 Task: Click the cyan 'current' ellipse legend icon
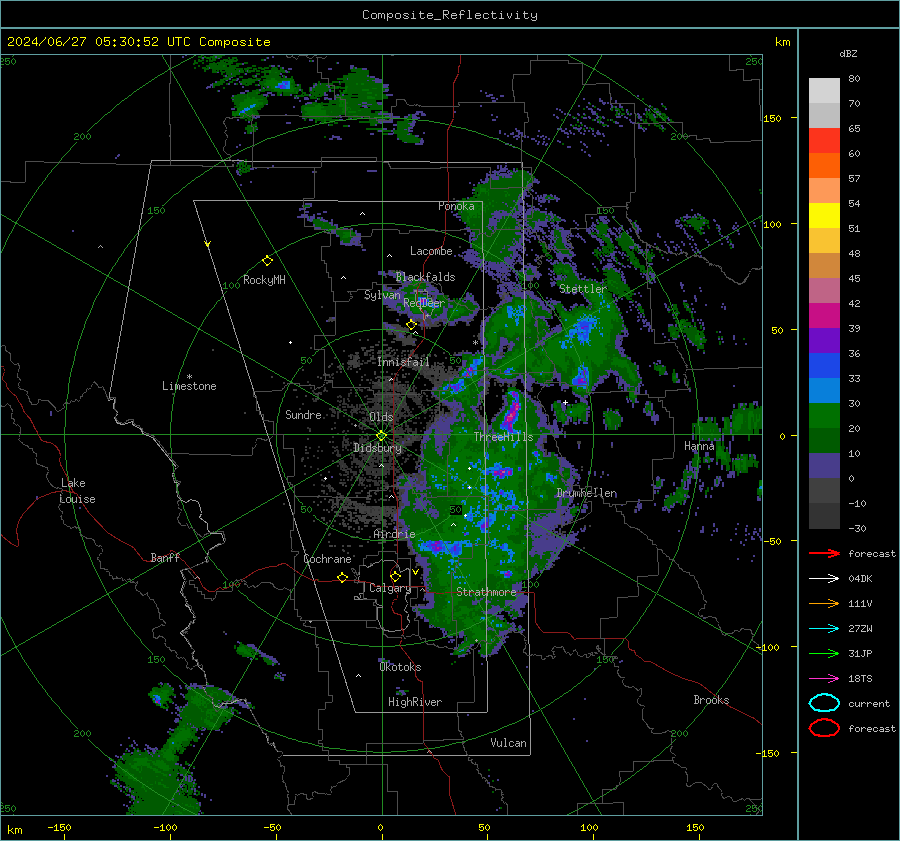coord(824,703)
